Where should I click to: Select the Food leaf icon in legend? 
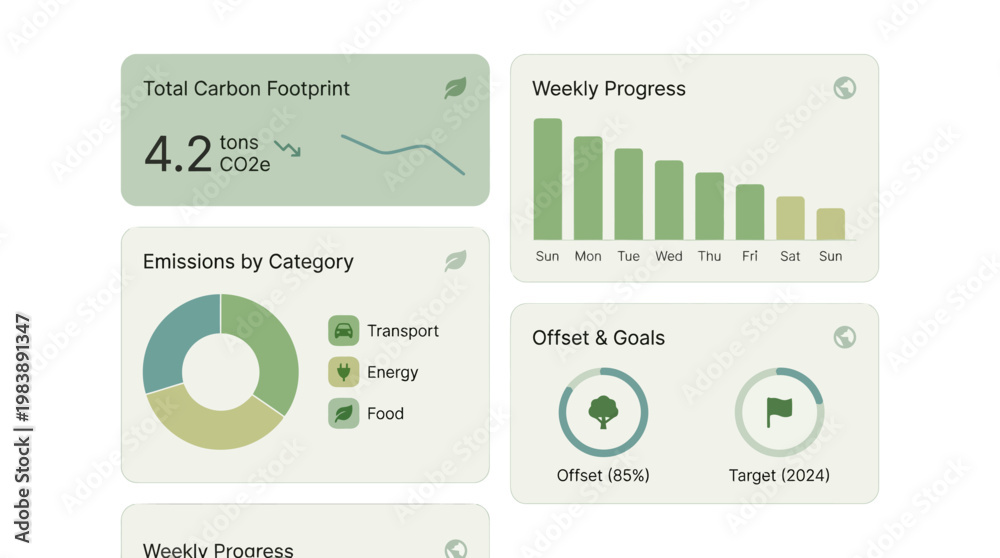click(343, 413)
